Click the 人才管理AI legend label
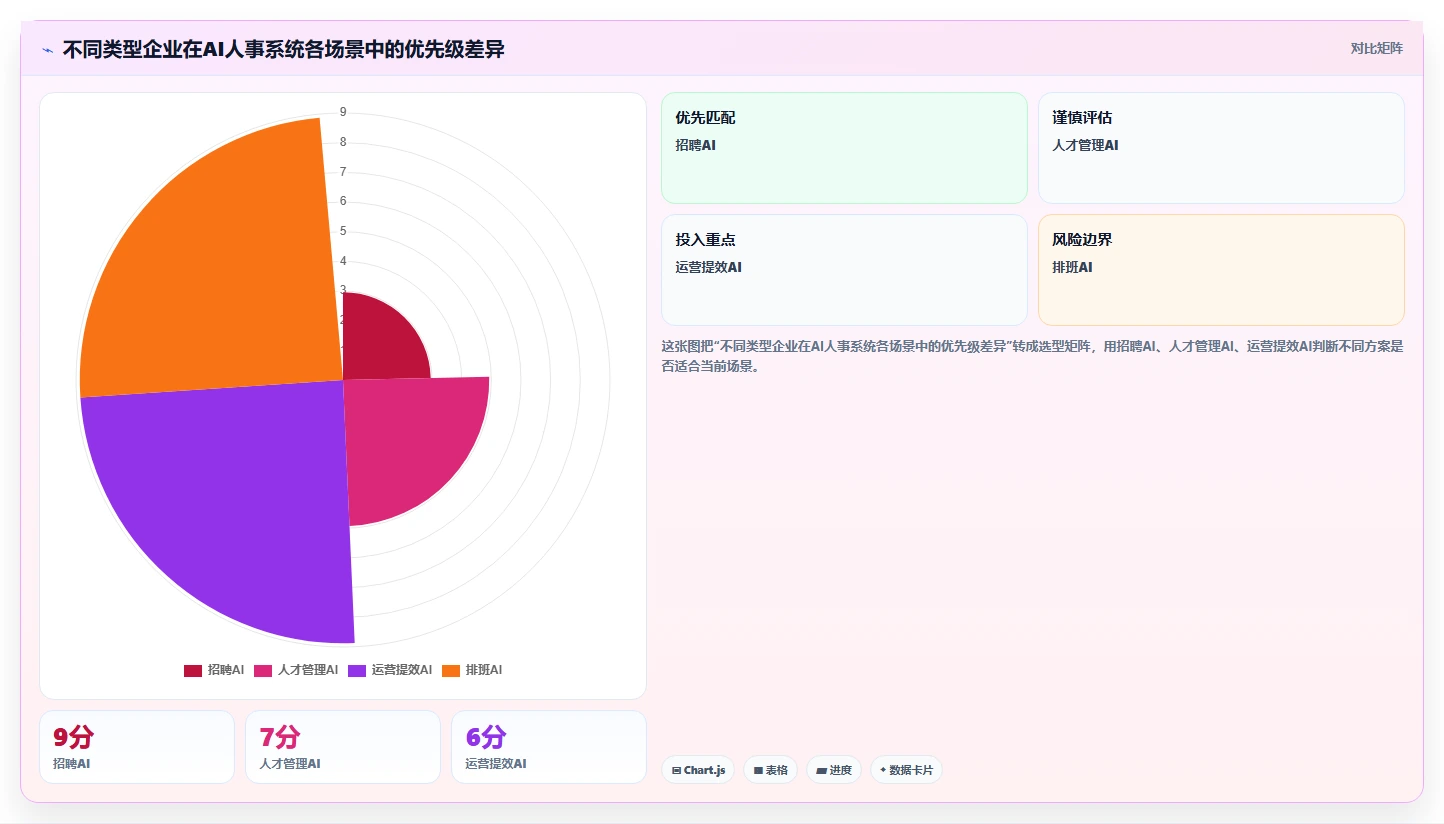Image resolution: width=1444 pixels, height=824 pixels. click(x=308, y=670)
